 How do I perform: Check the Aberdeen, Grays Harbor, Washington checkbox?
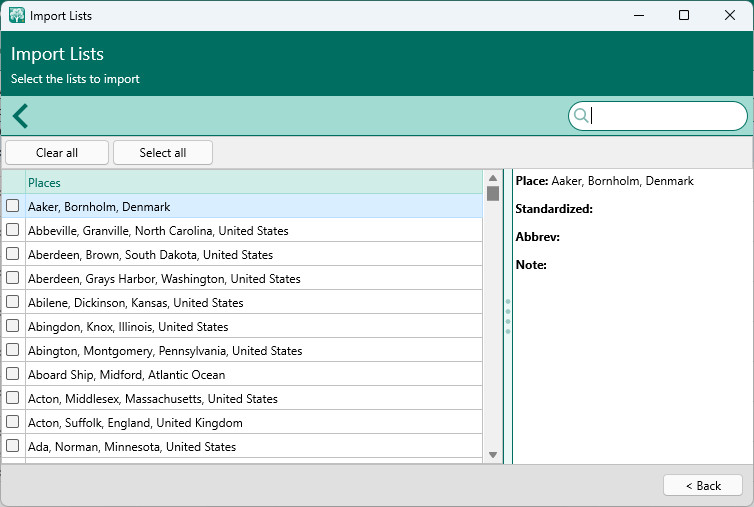(13, 278)
